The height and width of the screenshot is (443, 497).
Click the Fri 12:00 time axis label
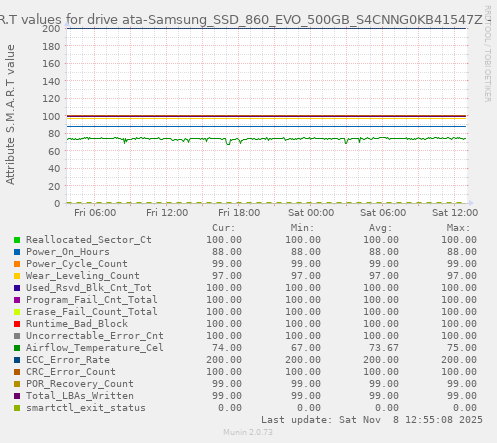point(167,213)
